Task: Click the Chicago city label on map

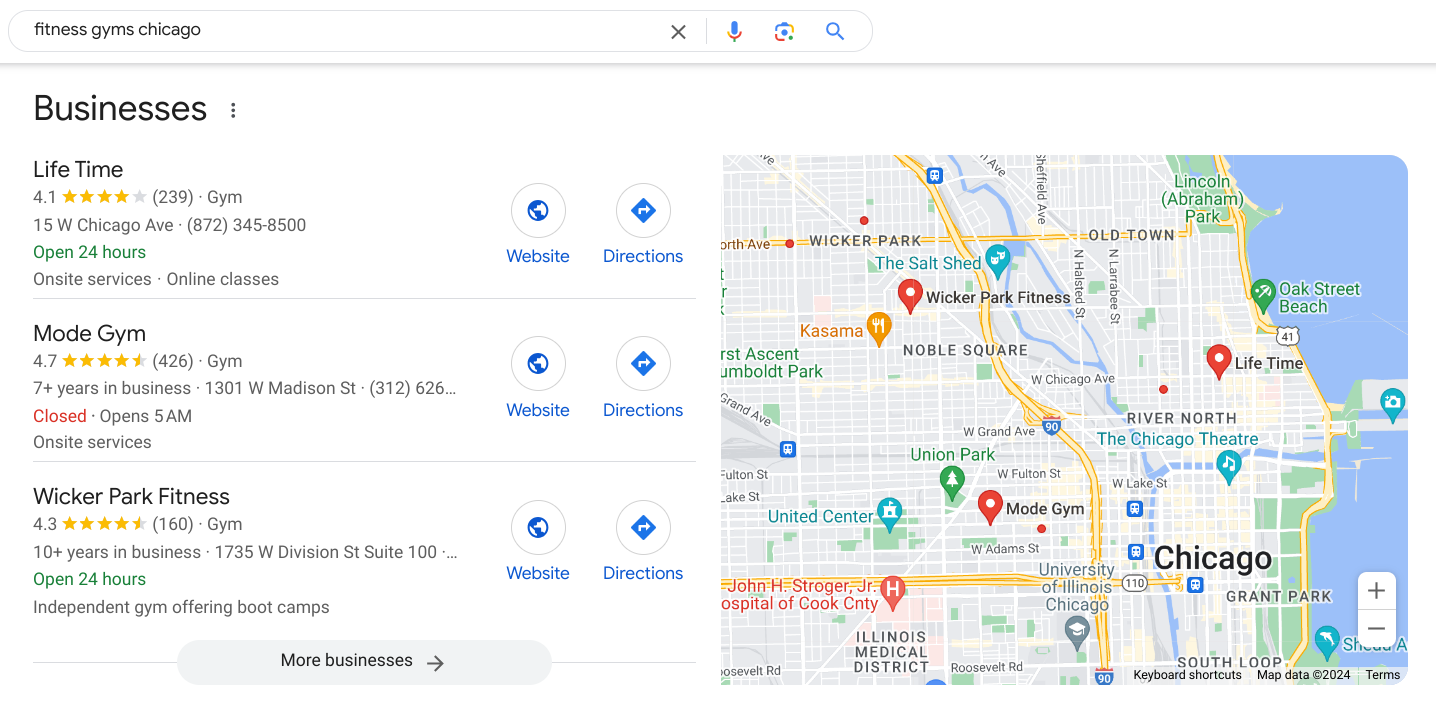Action: pos(1213,558)
